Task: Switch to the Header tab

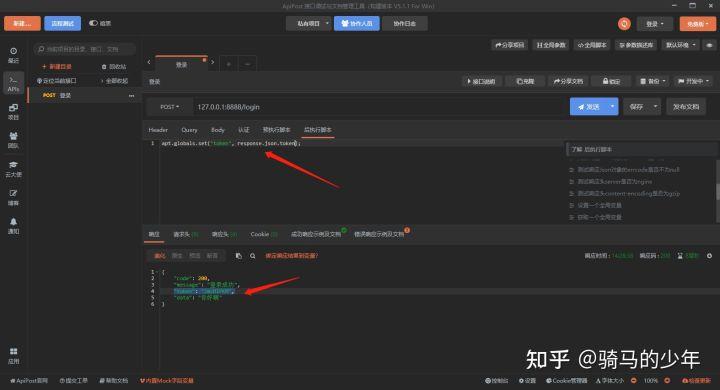Action: point(158,130)
